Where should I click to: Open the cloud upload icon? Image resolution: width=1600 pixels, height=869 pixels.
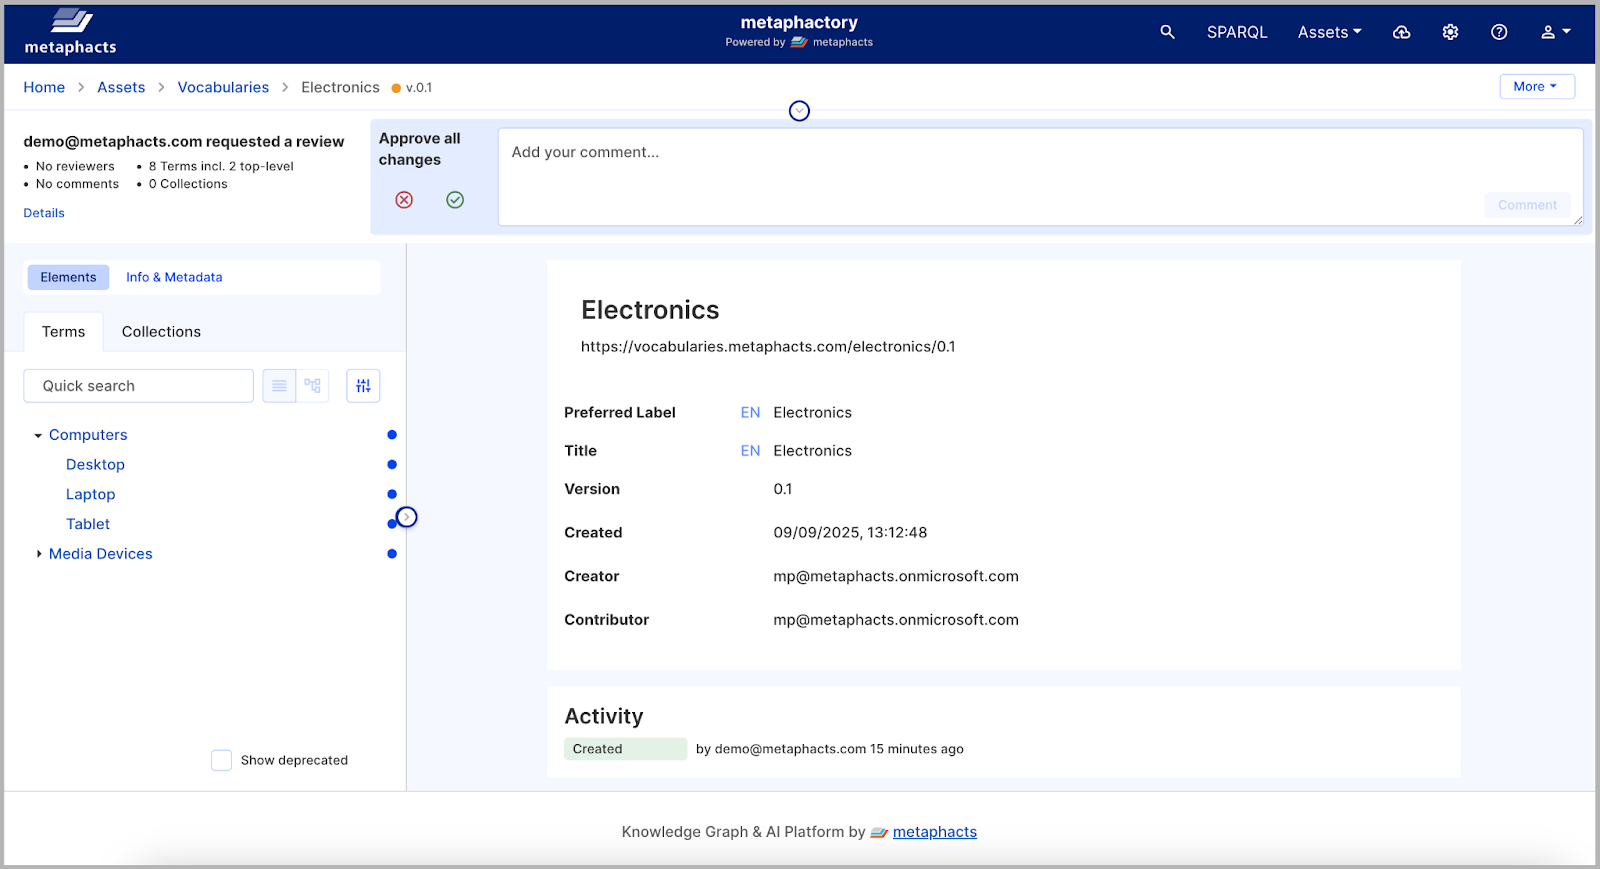coord(1401,32)
